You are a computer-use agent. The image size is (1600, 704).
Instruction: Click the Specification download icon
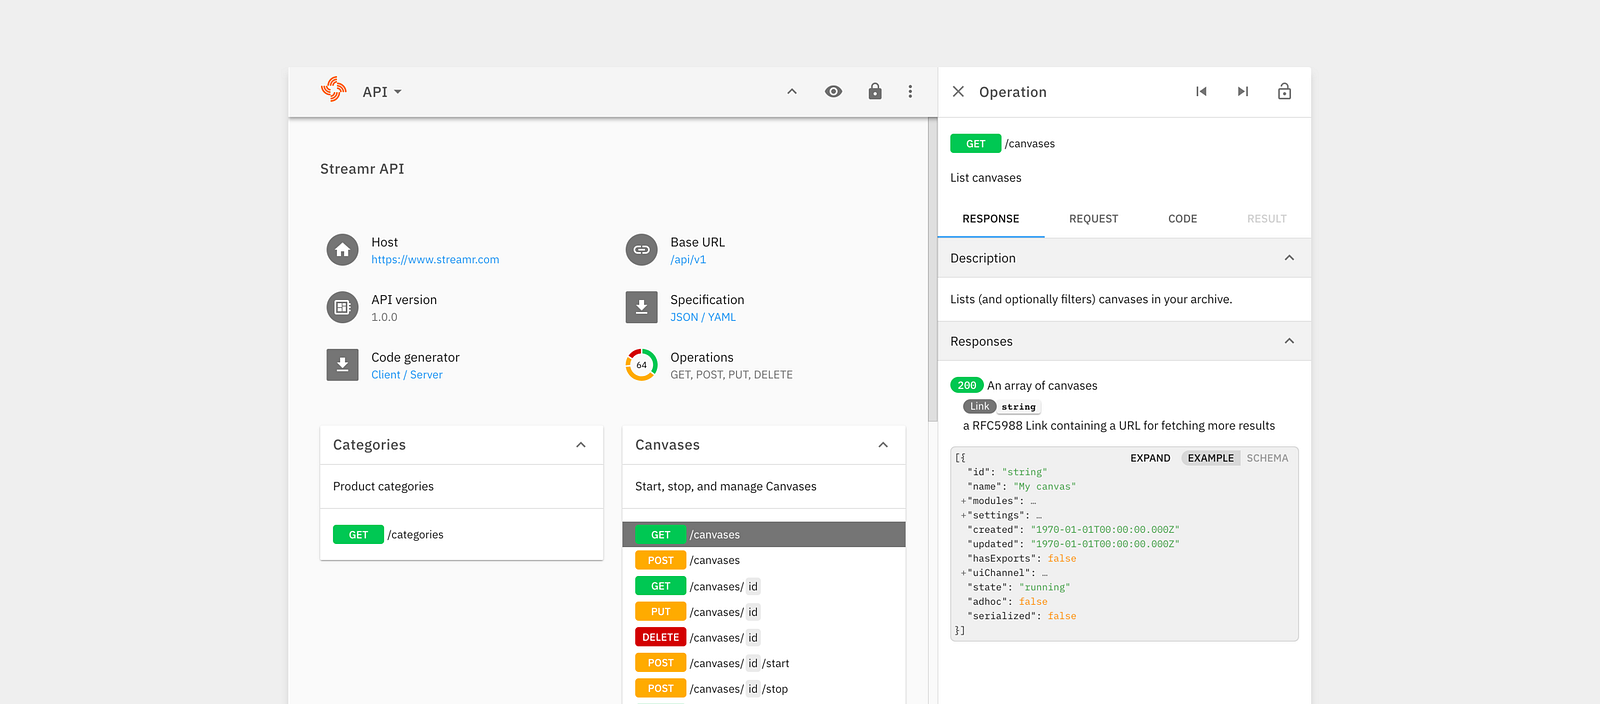click(x=642, y=307)
